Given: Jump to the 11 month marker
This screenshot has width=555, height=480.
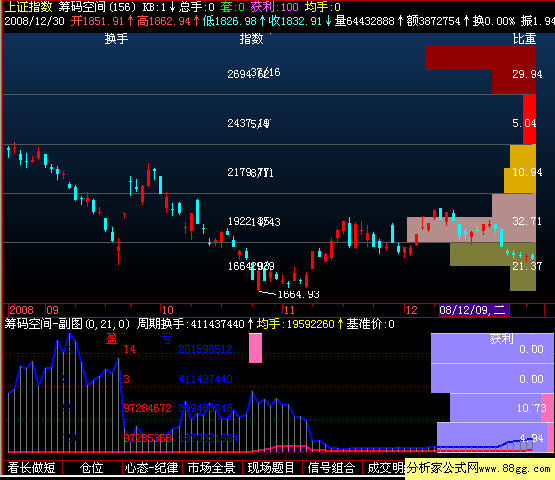Looking at the screenshot, I should 290,310.
